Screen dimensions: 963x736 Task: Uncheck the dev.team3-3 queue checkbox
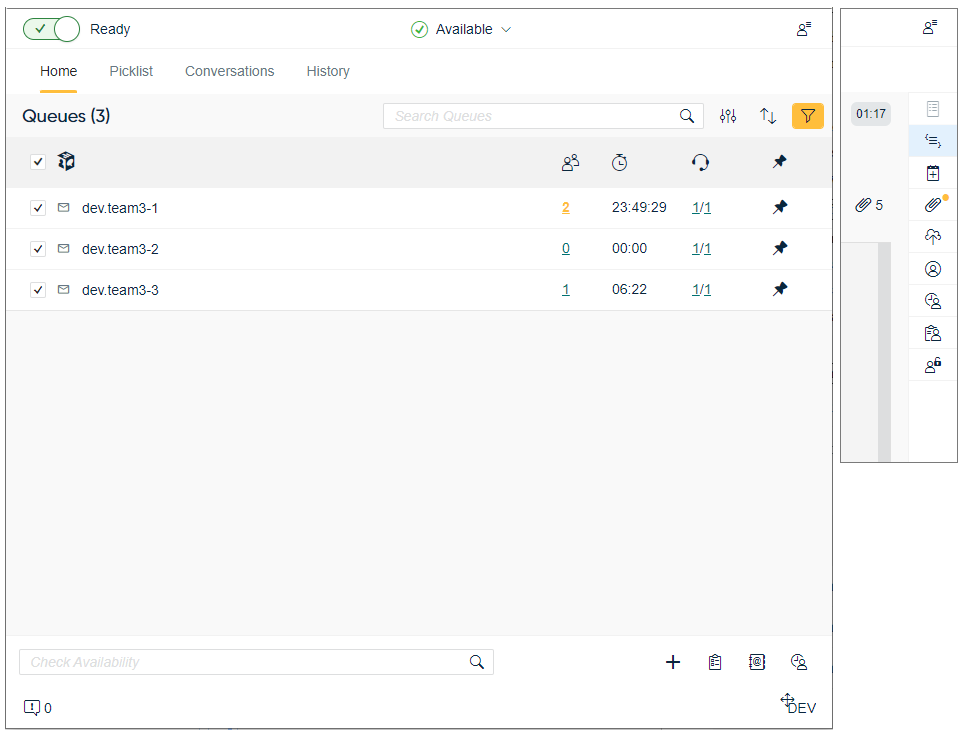[x=38, y=290]
